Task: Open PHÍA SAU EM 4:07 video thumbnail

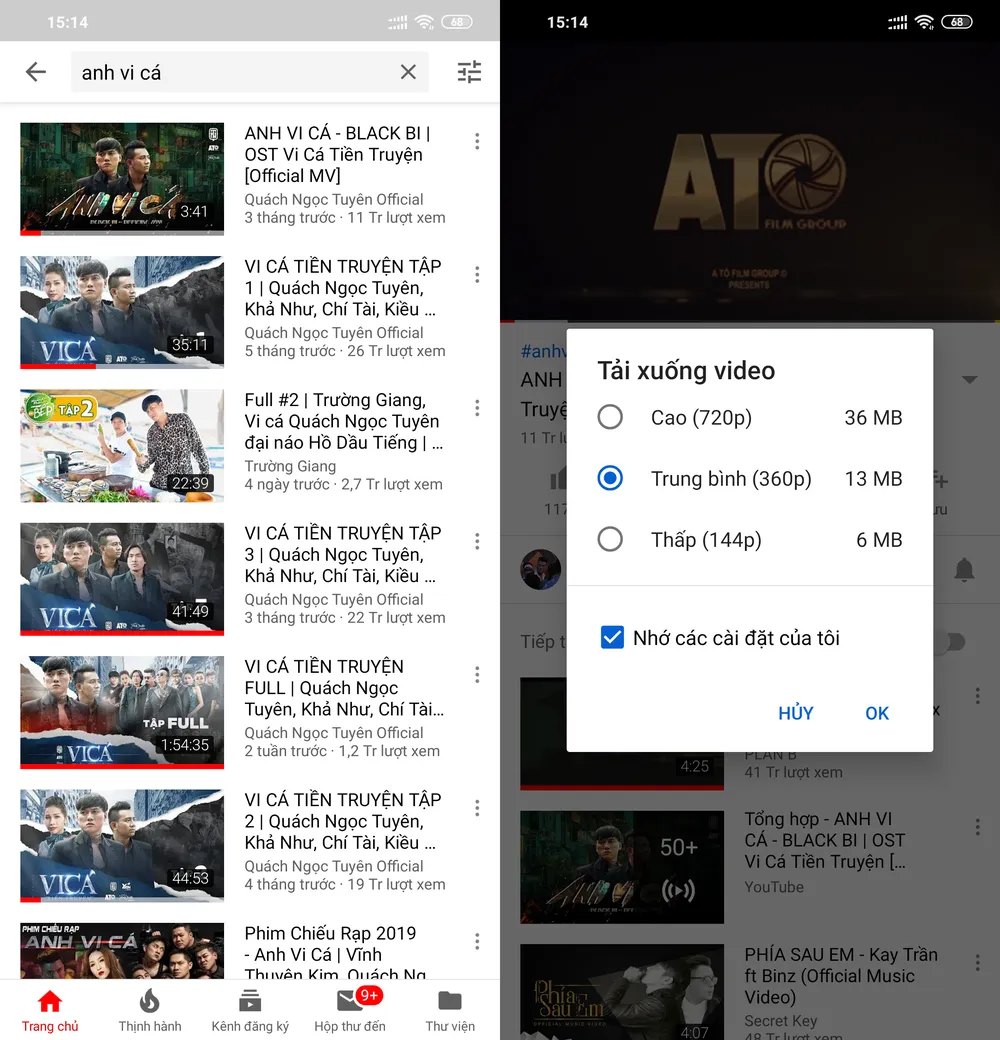Action: tap(622, 991)
